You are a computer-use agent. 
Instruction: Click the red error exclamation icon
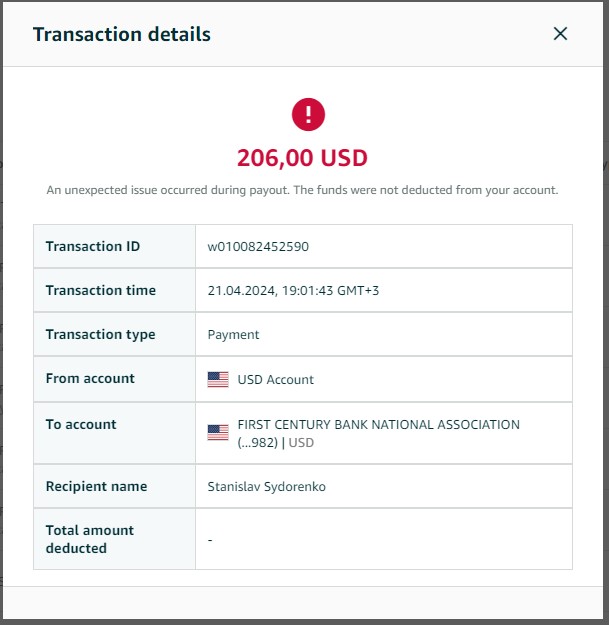coord(308,114)
